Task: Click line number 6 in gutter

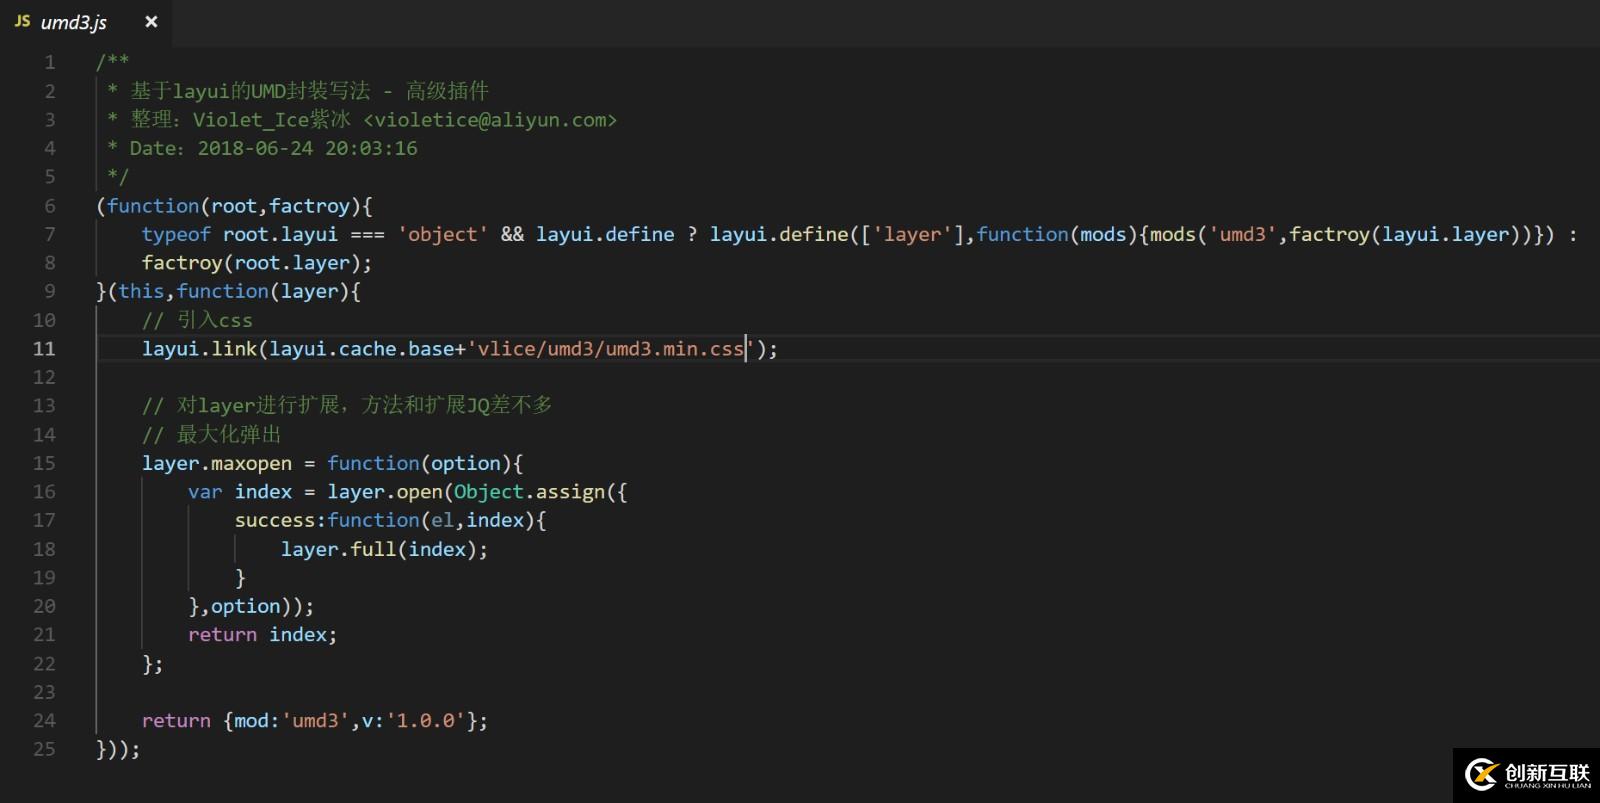Action: point(50,206)
